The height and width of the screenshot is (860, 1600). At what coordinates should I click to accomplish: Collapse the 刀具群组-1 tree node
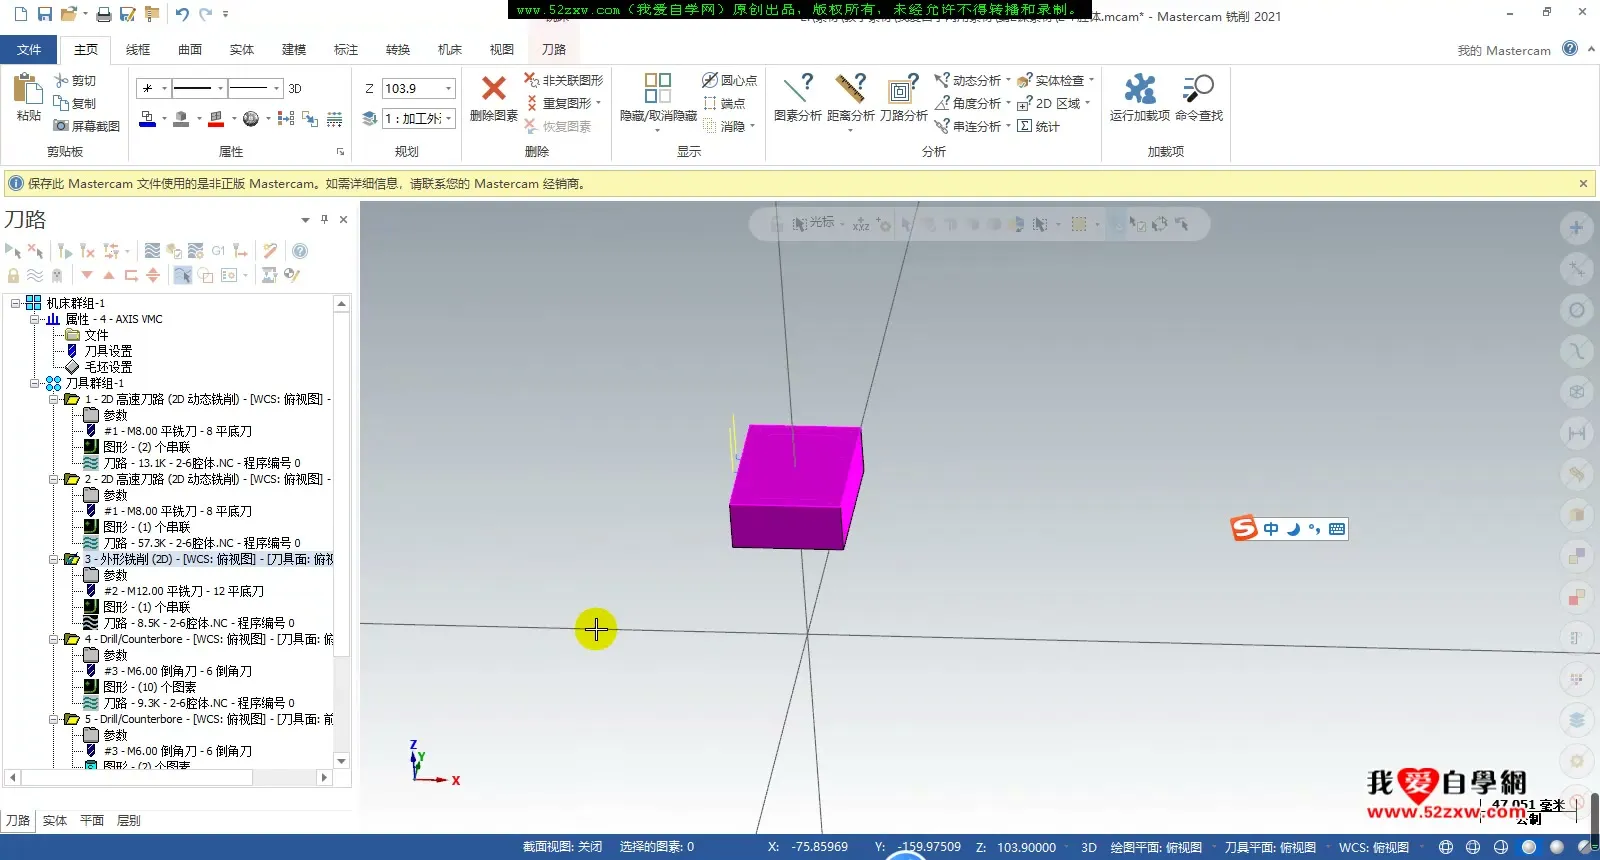36,383
